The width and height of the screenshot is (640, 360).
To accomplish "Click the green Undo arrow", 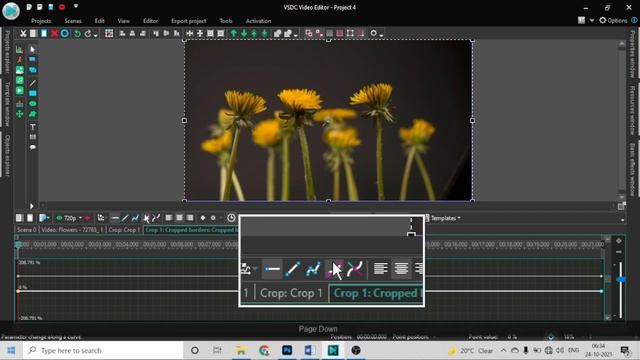I will click(77, 33).
